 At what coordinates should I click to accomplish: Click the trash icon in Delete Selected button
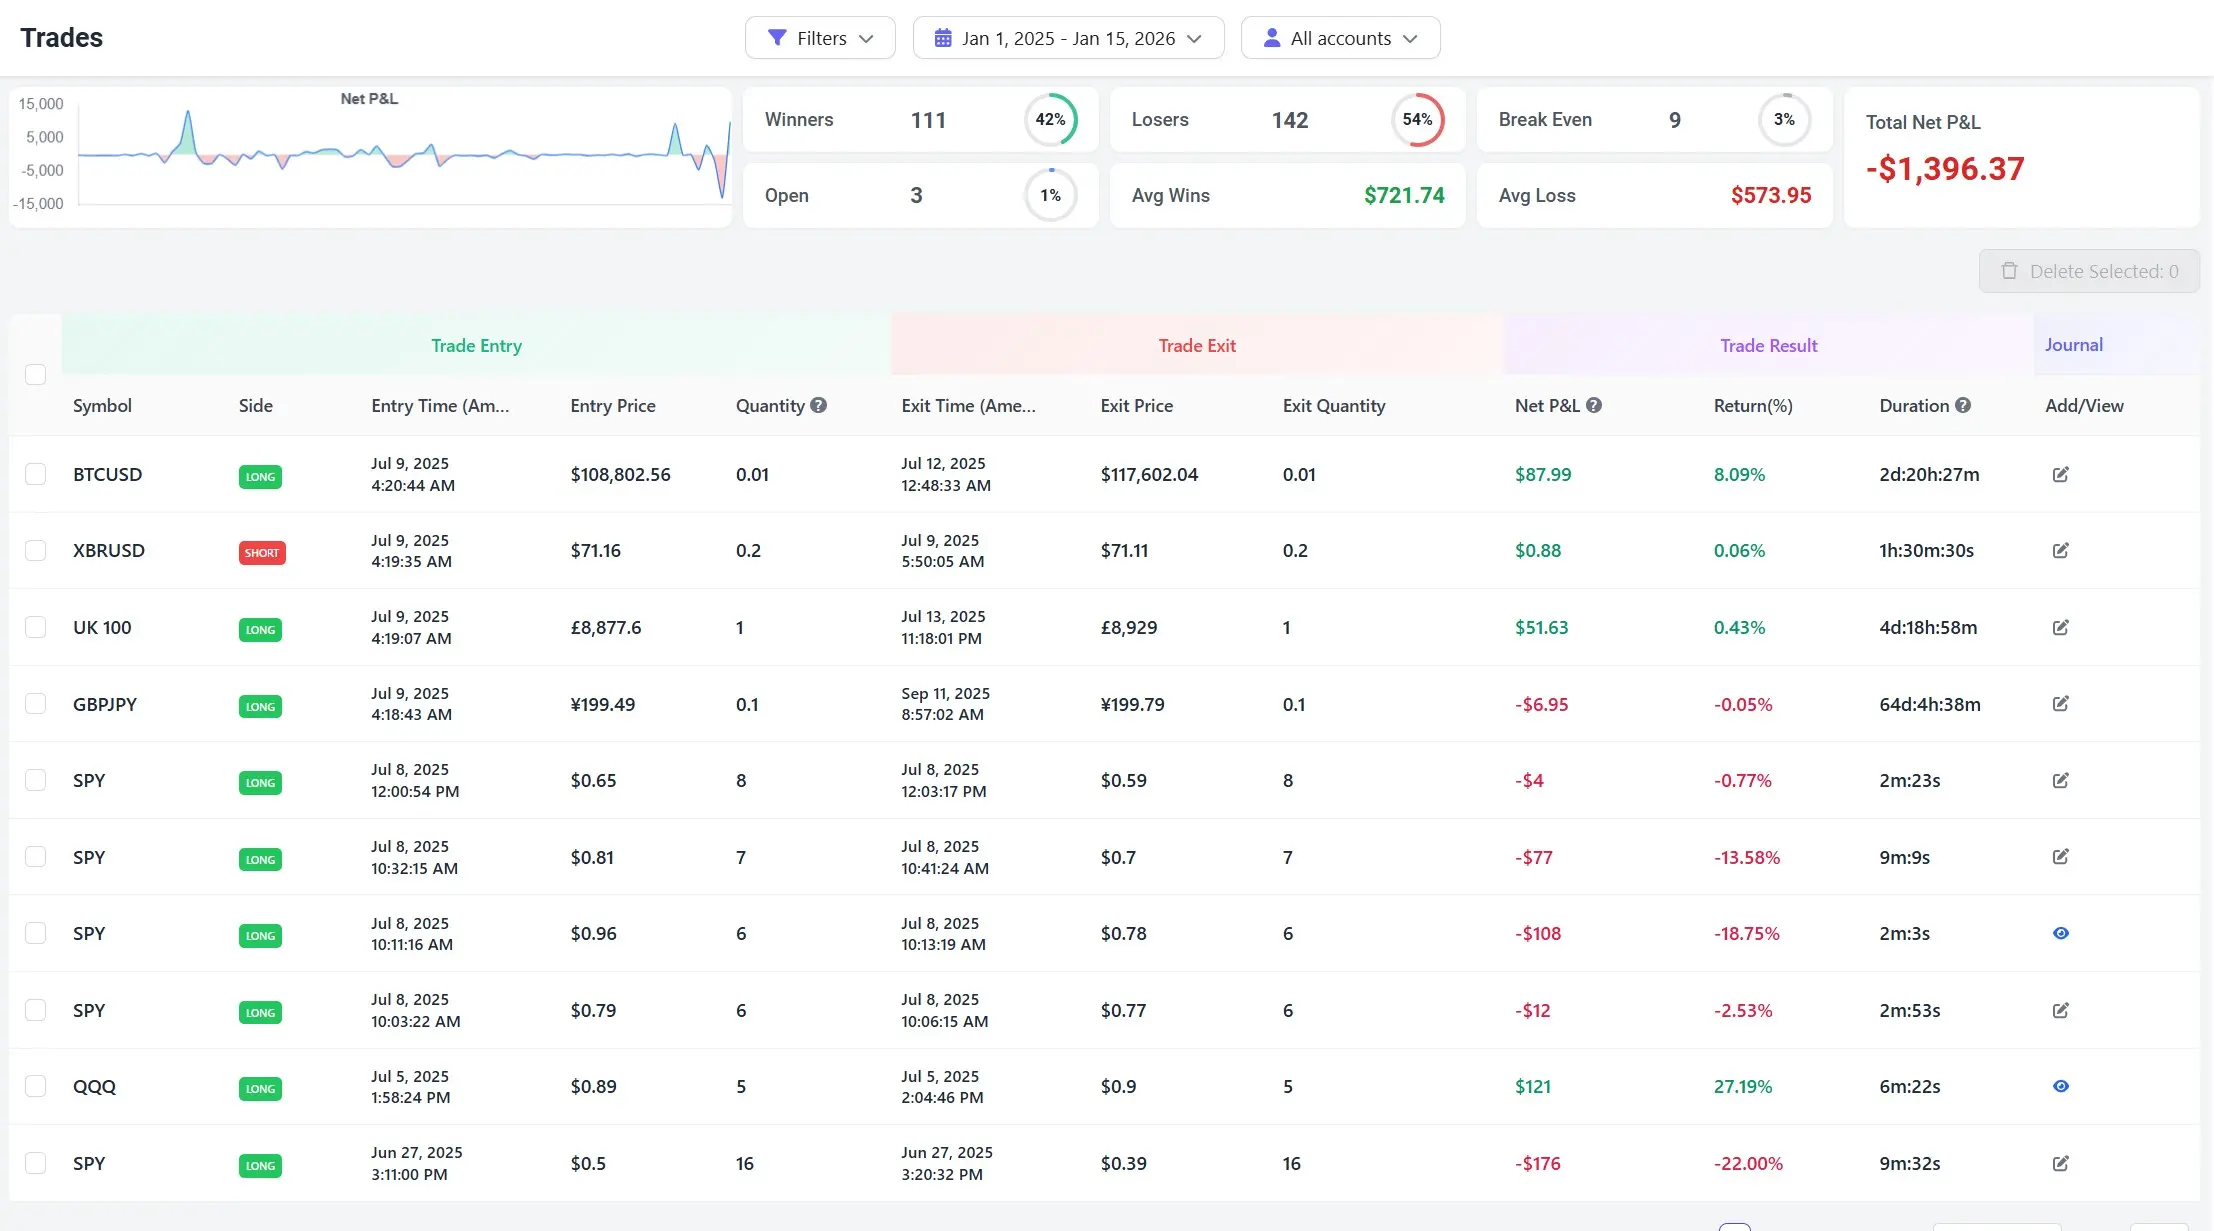tap(2010, 271)
